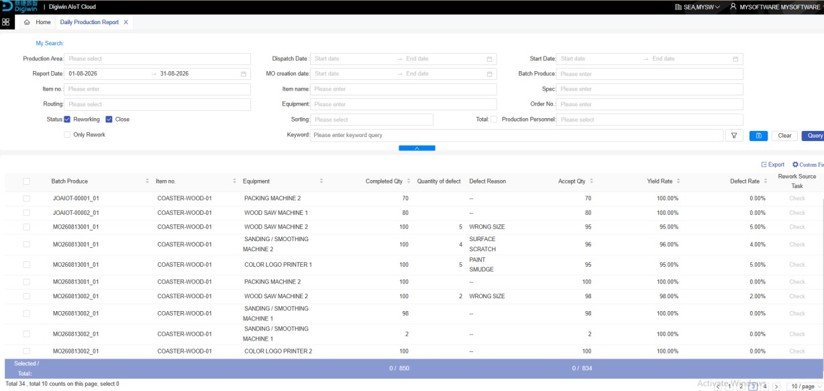
Task: Enable the Only Rework checkbox
Action: [x=67, y=135]
